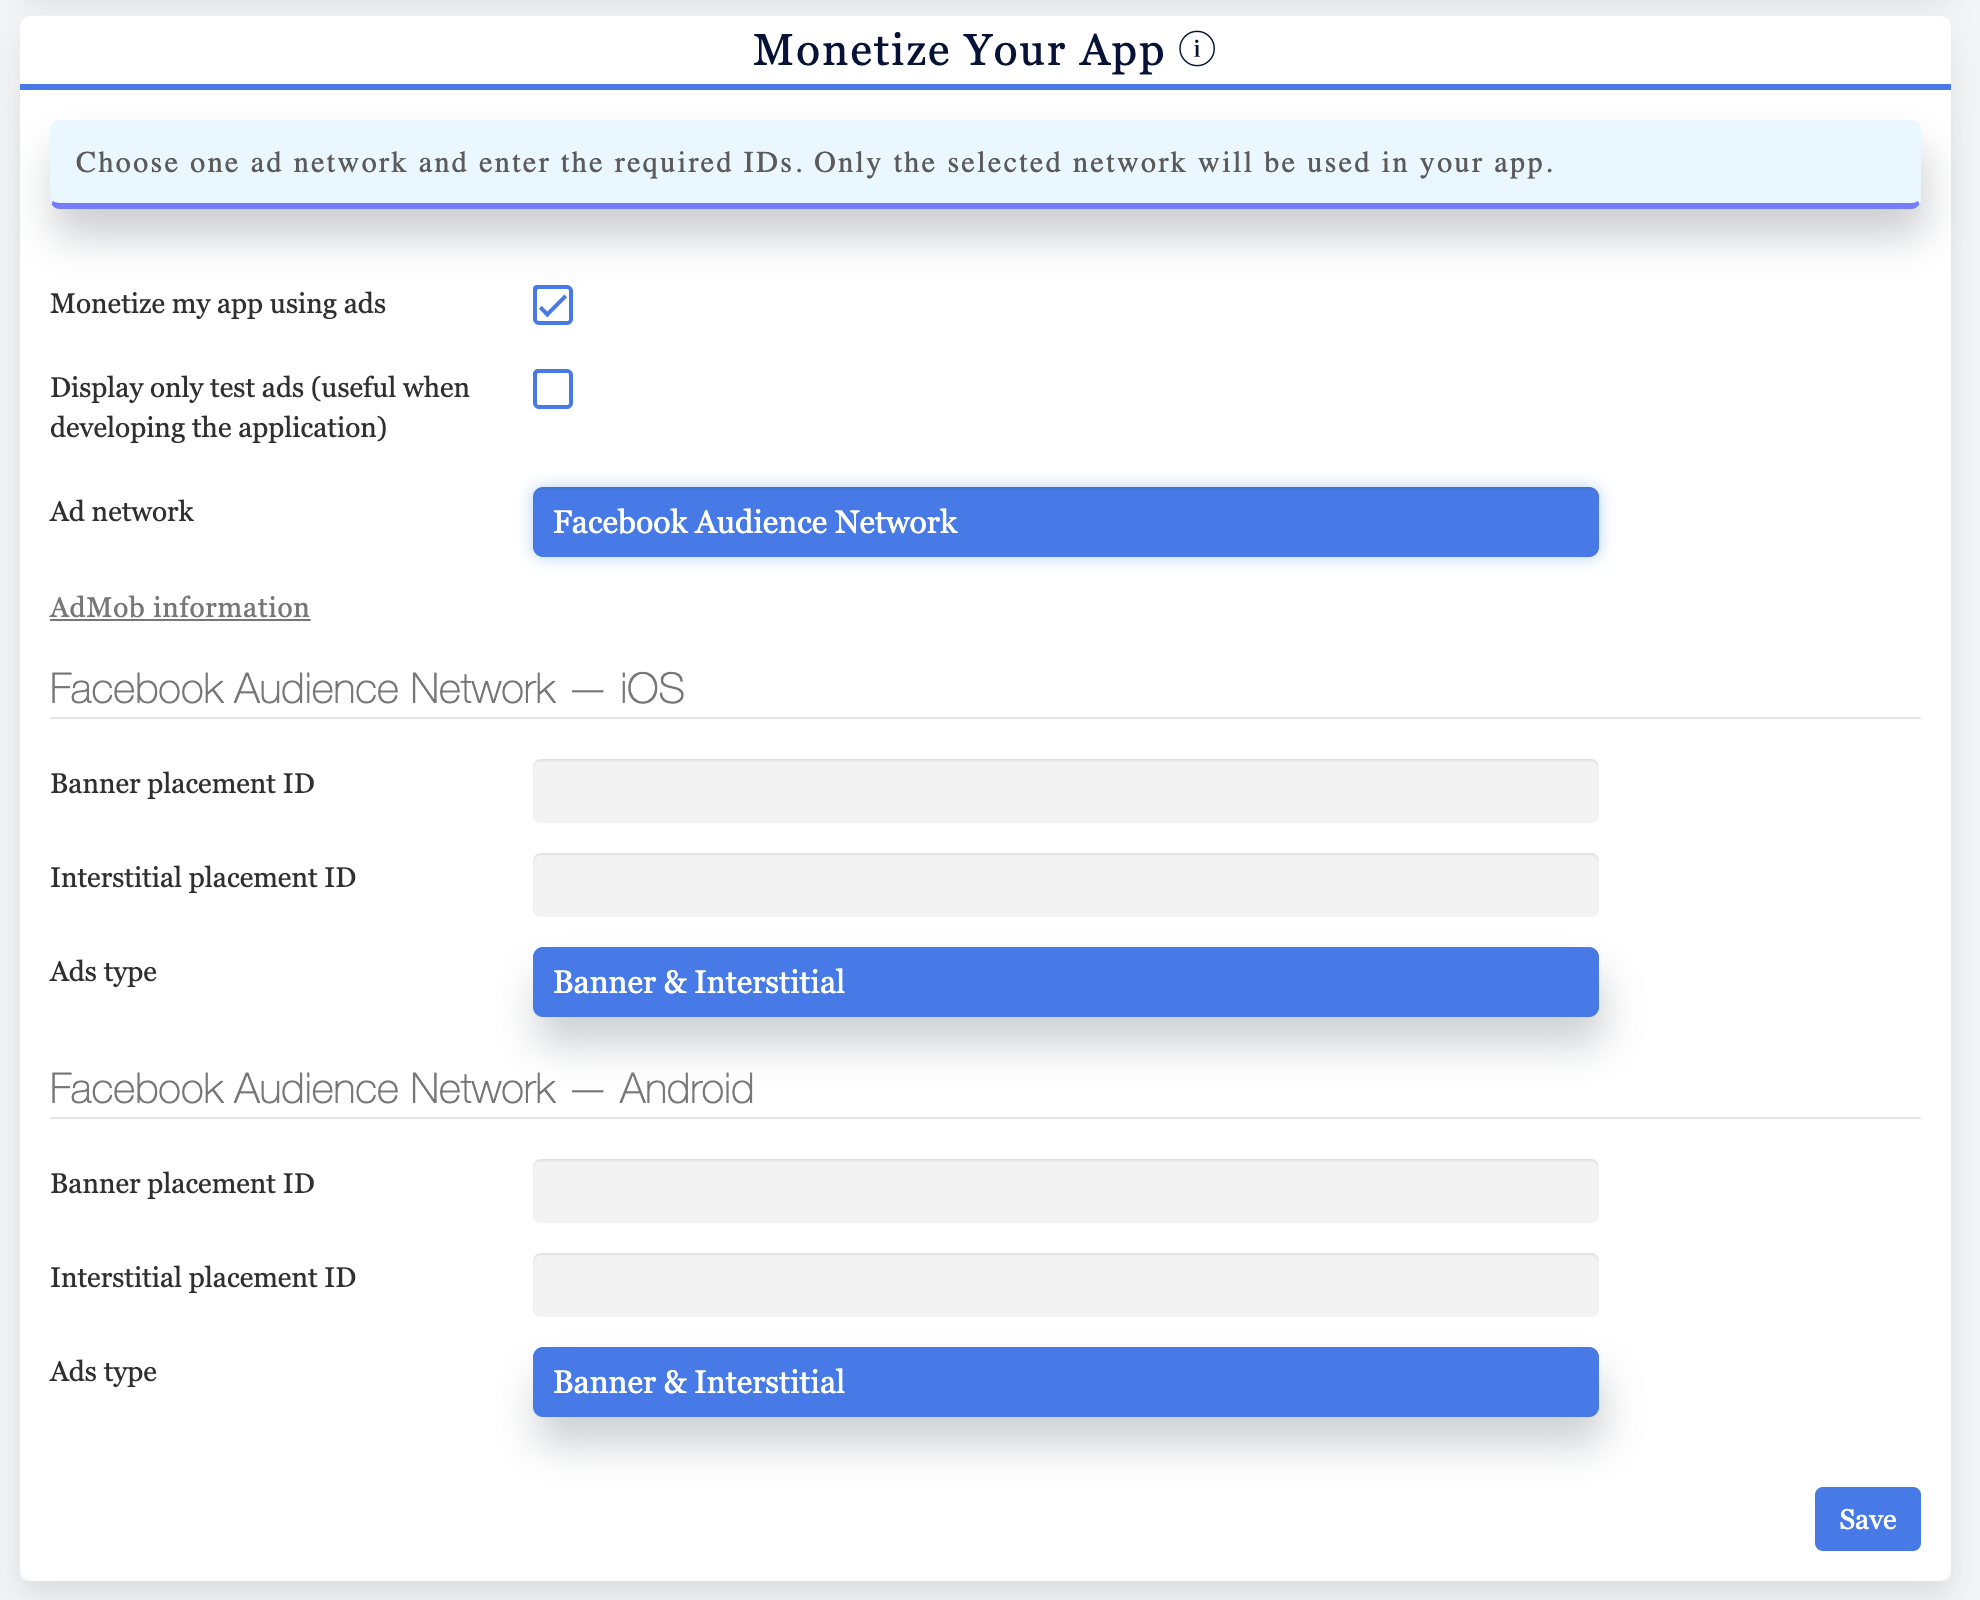Viewport: 1980px width, 1600px height.
Task: Click the iOS Interstitial placement ID input
Action: [1065, 885]
